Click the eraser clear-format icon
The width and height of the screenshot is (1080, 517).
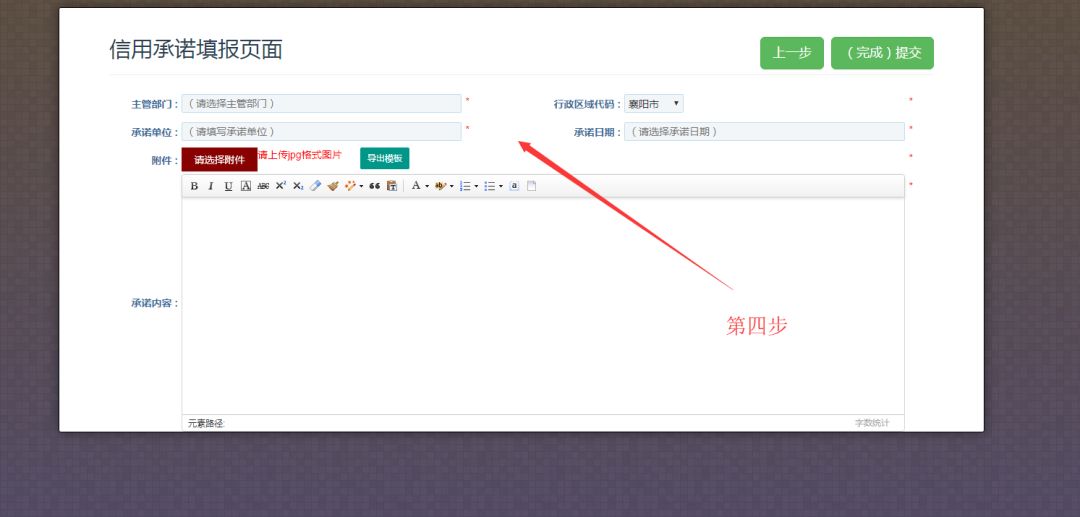(315, 186)
